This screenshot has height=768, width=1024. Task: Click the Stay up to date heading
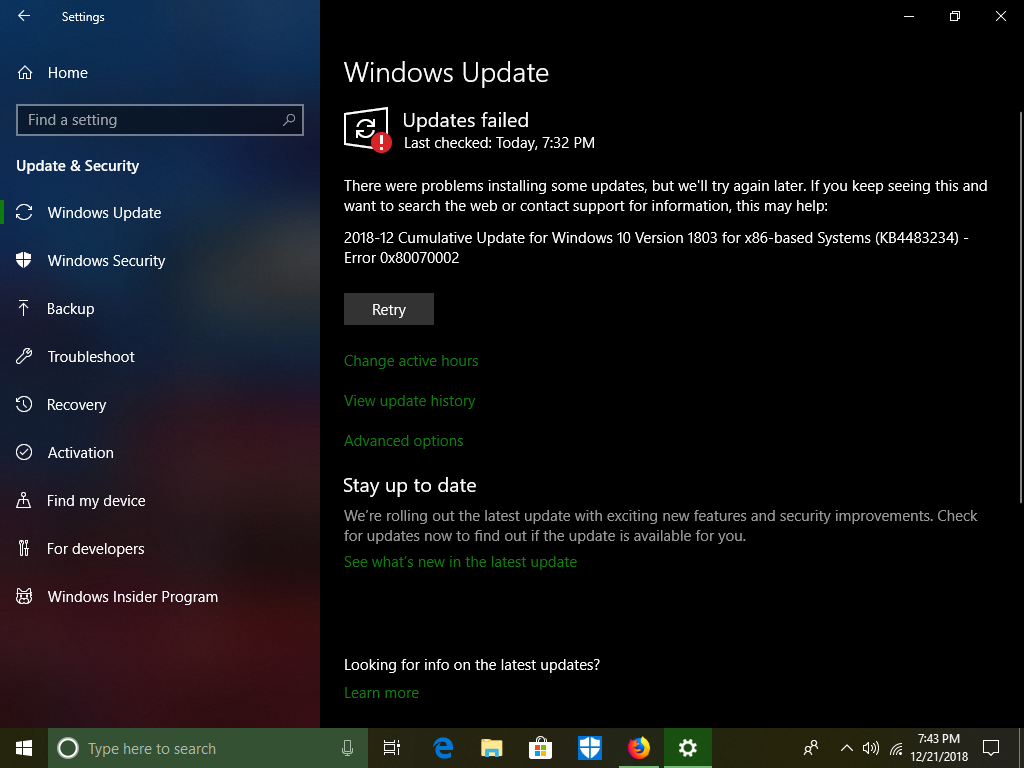click(409, 486)
